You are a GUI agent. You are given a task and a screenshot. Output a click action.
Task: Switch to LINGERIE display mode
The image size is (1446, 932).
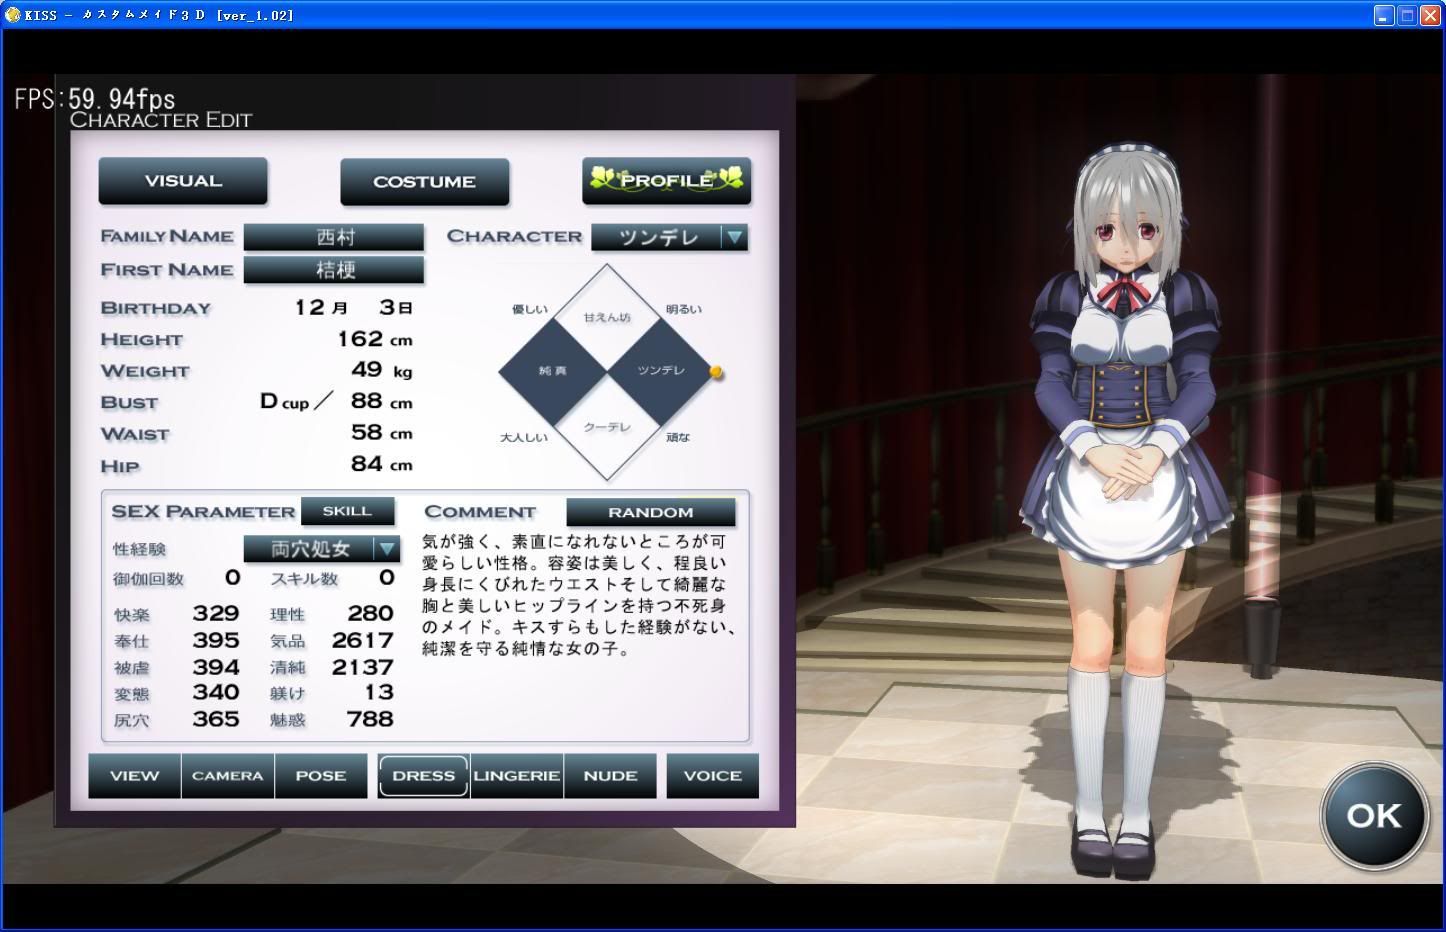tap(517, 776)
